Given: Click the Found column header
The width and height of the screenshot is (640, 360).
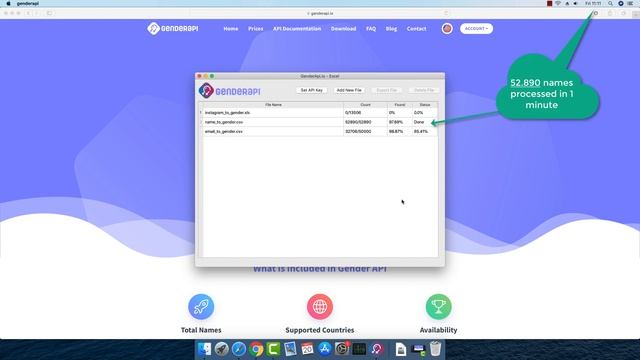Looking at the screenshot, I should 400,105.
